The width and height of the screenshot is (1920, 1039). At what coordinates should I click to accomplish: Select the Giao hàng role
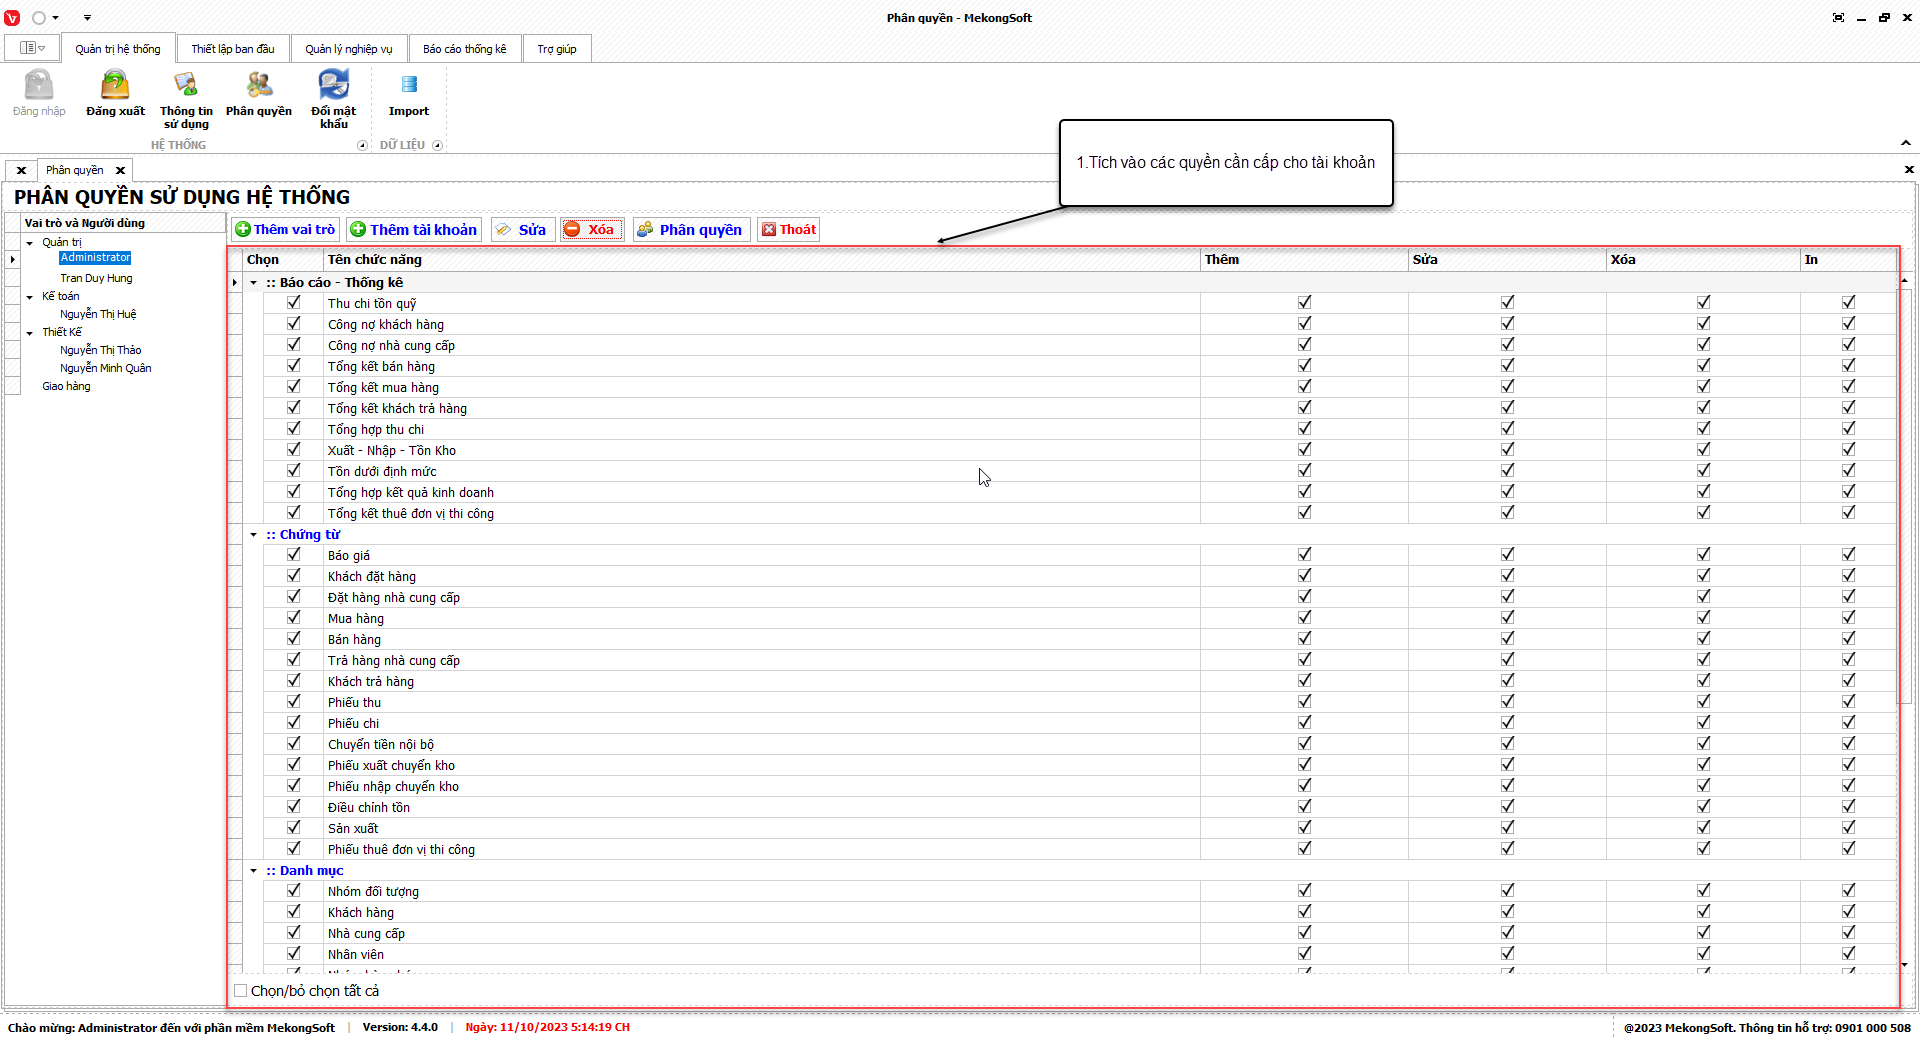tap(66, 387)
